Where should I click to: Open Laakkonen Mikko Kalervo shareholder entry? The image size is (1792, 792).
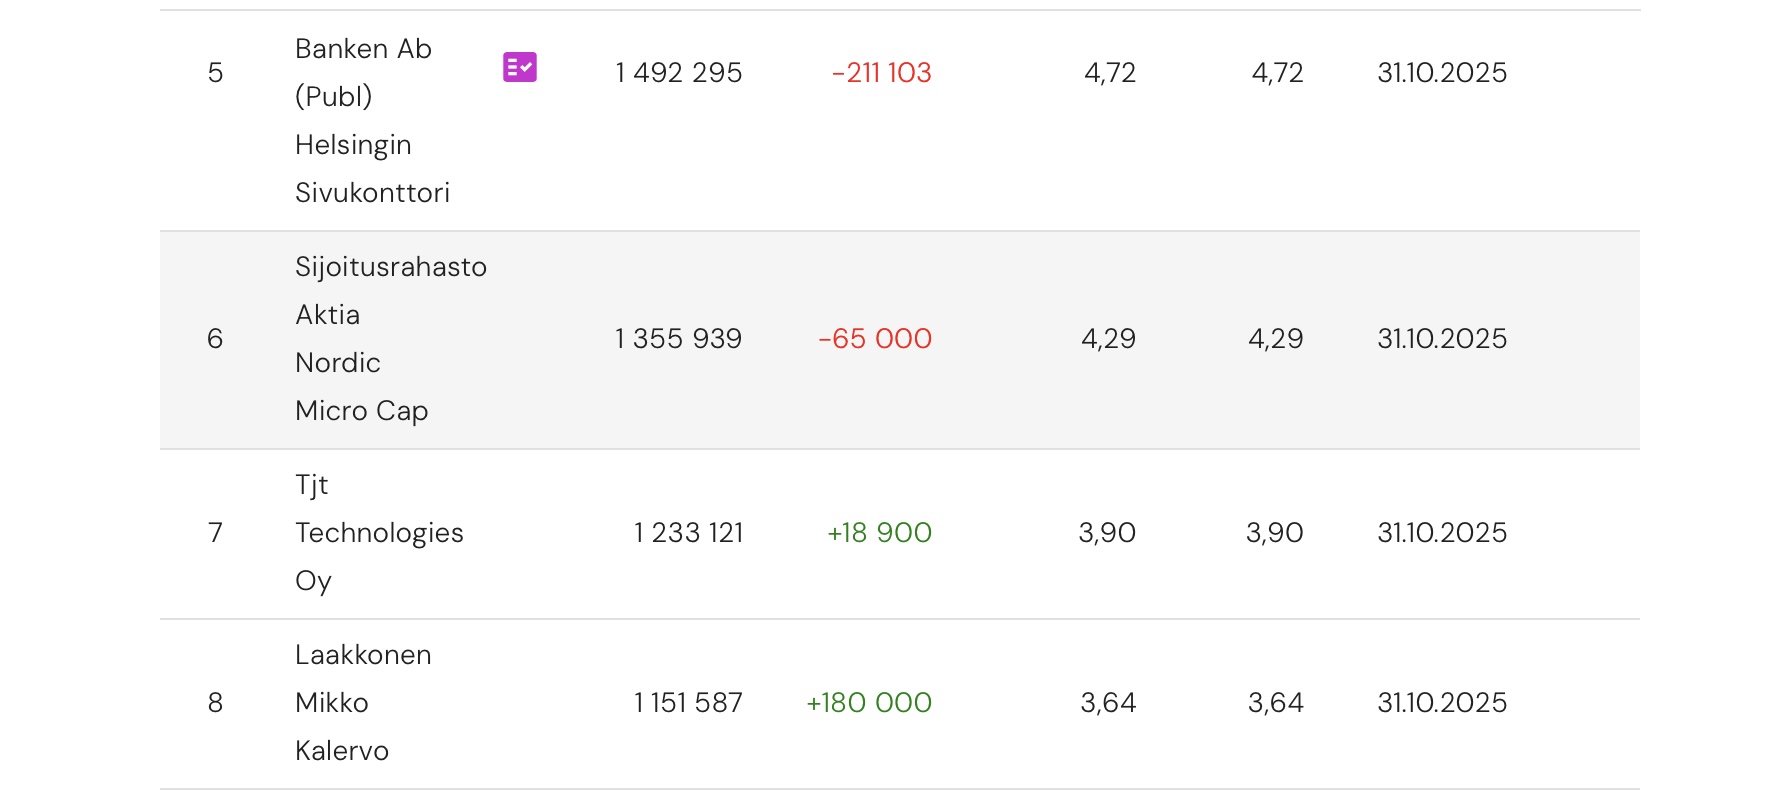(x=363, y=703)
